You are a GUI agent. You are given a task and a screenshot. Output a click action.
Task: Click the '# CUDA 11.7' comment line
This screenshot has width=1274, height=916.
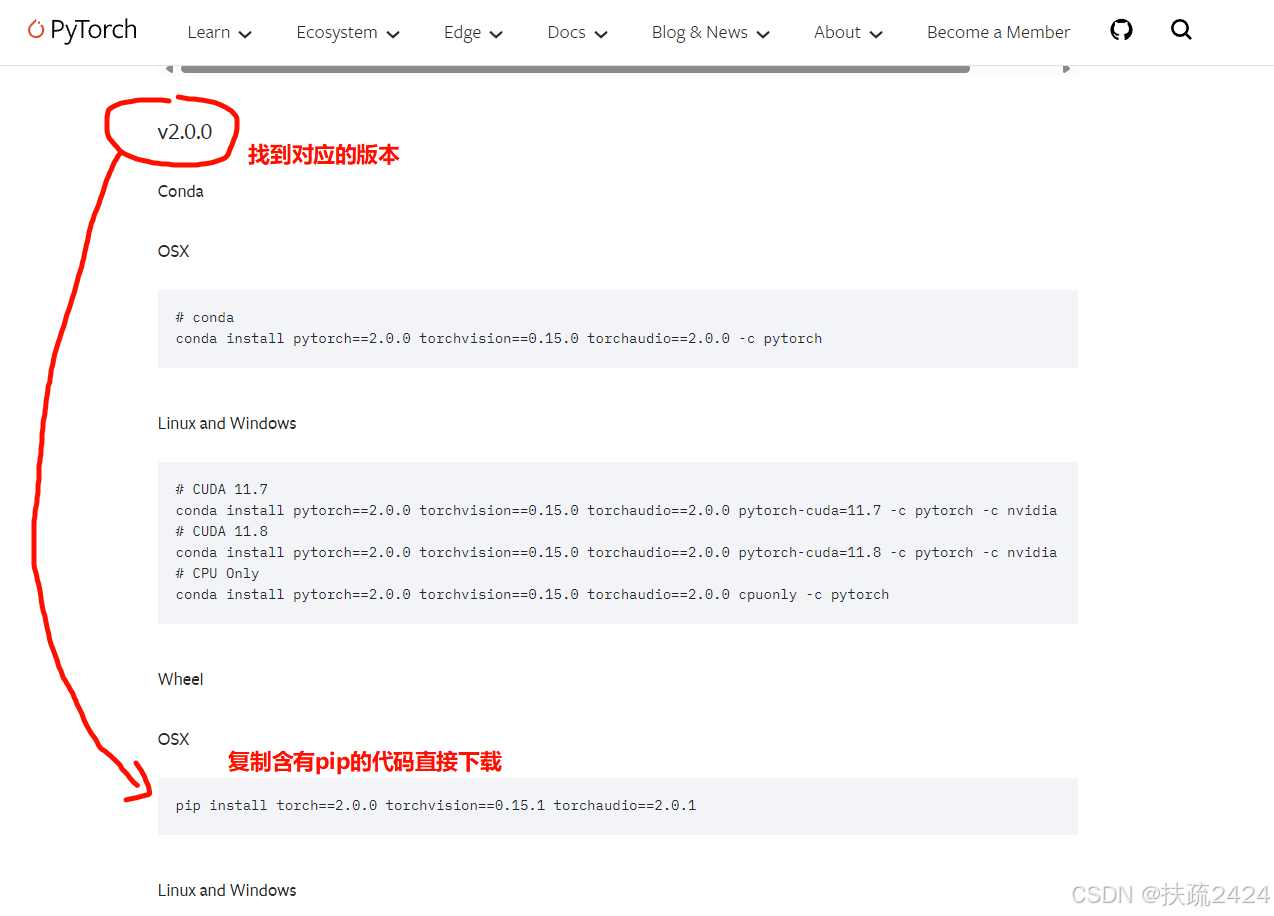click(222, 489)
